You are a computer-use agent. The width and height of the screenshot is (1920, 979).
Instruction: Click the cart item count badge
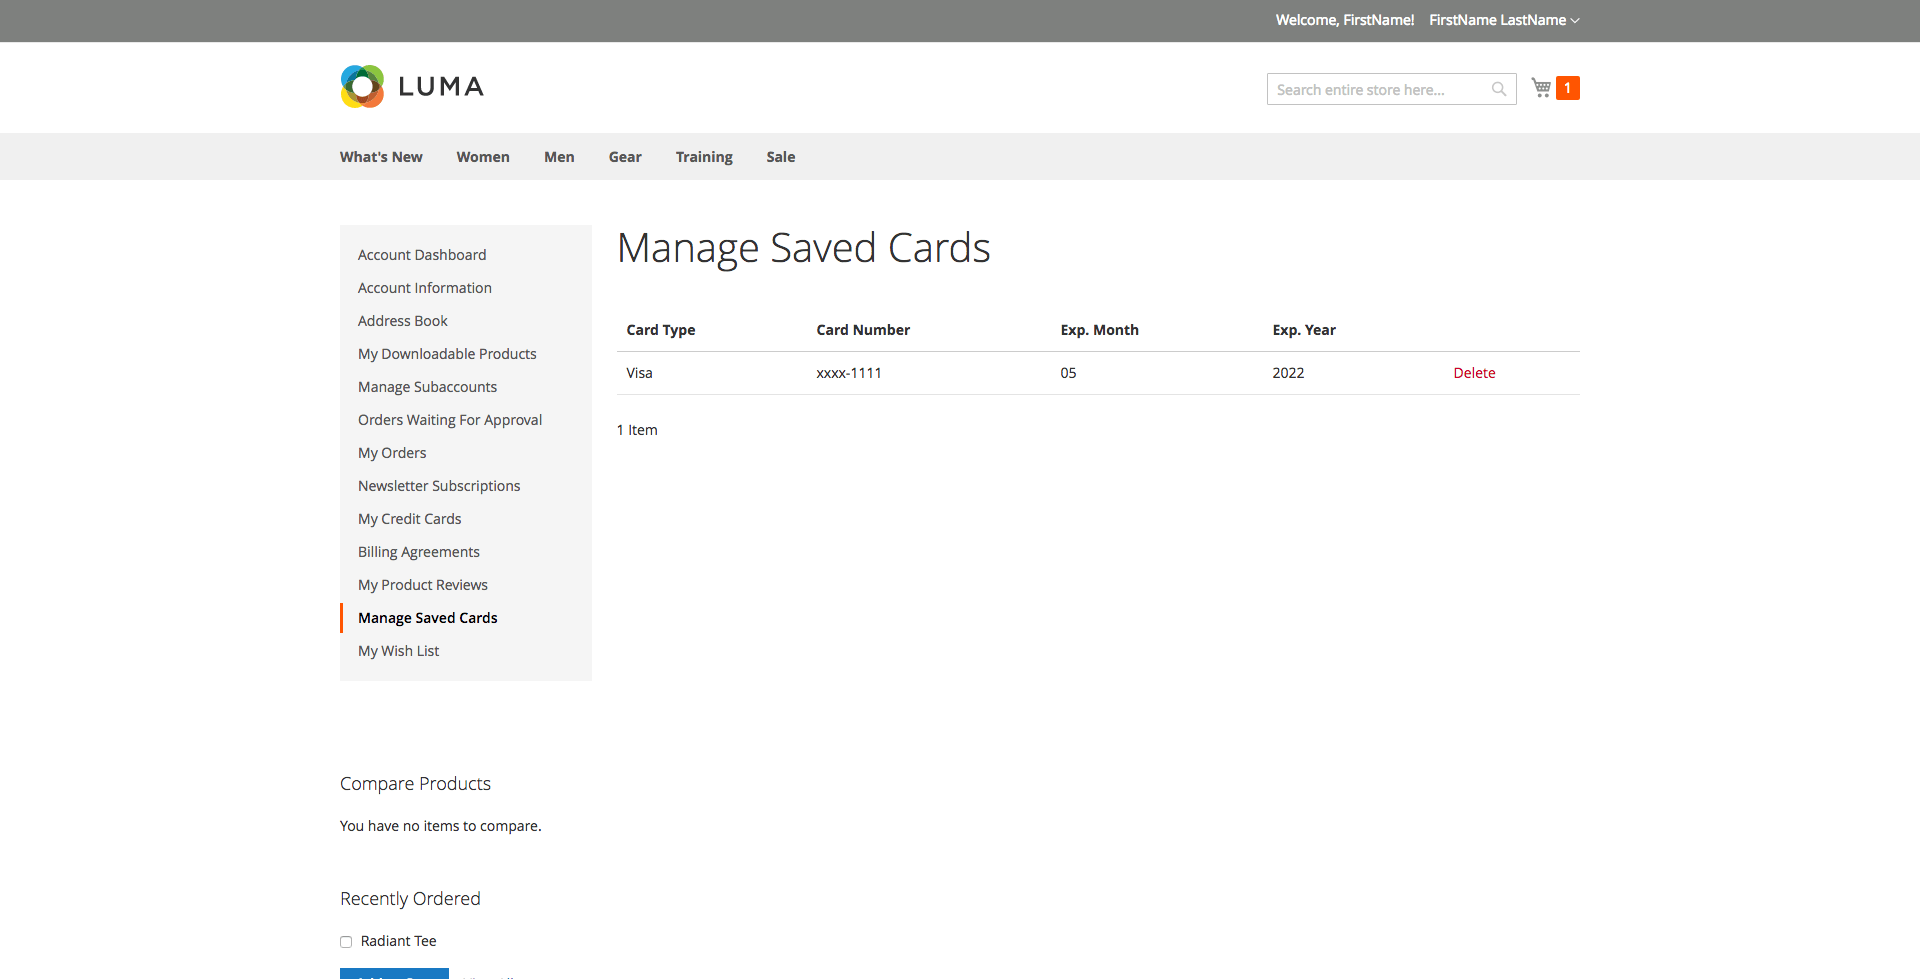1567,88
